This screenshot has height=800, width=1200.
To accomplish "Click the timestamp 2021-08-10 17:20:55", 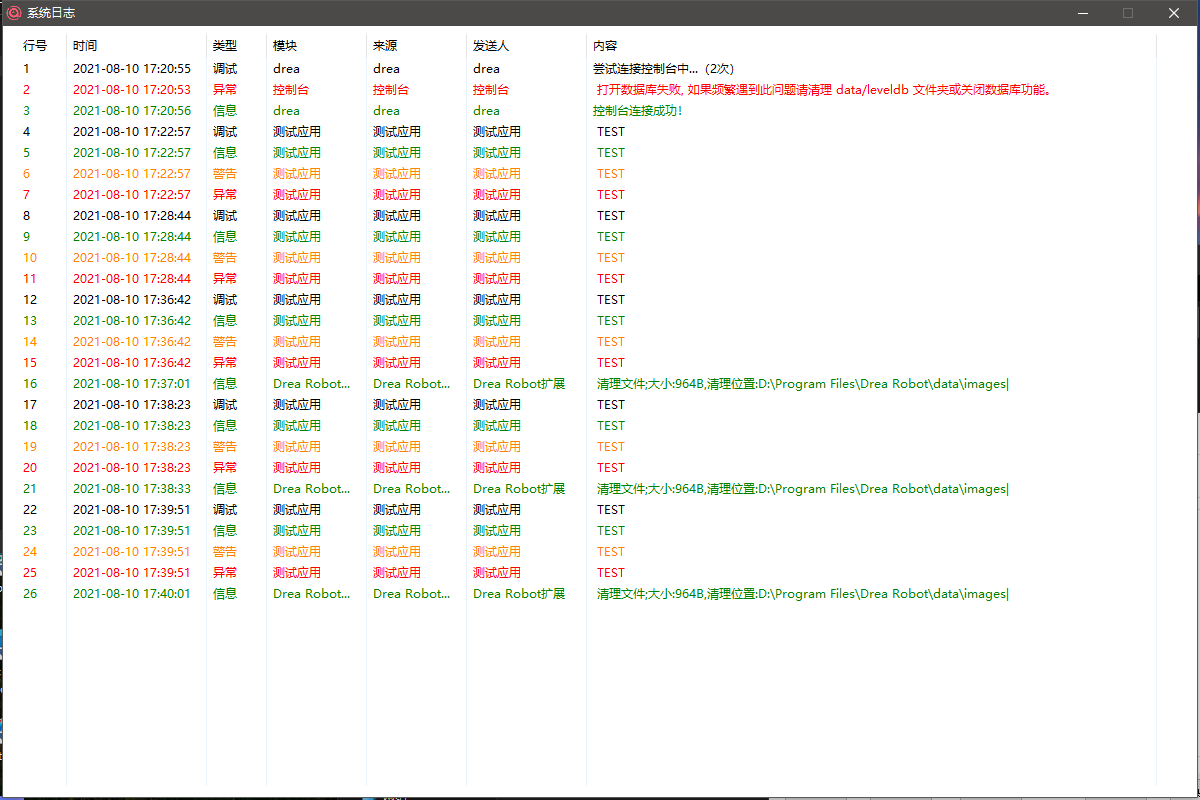I will coord(131,69).
